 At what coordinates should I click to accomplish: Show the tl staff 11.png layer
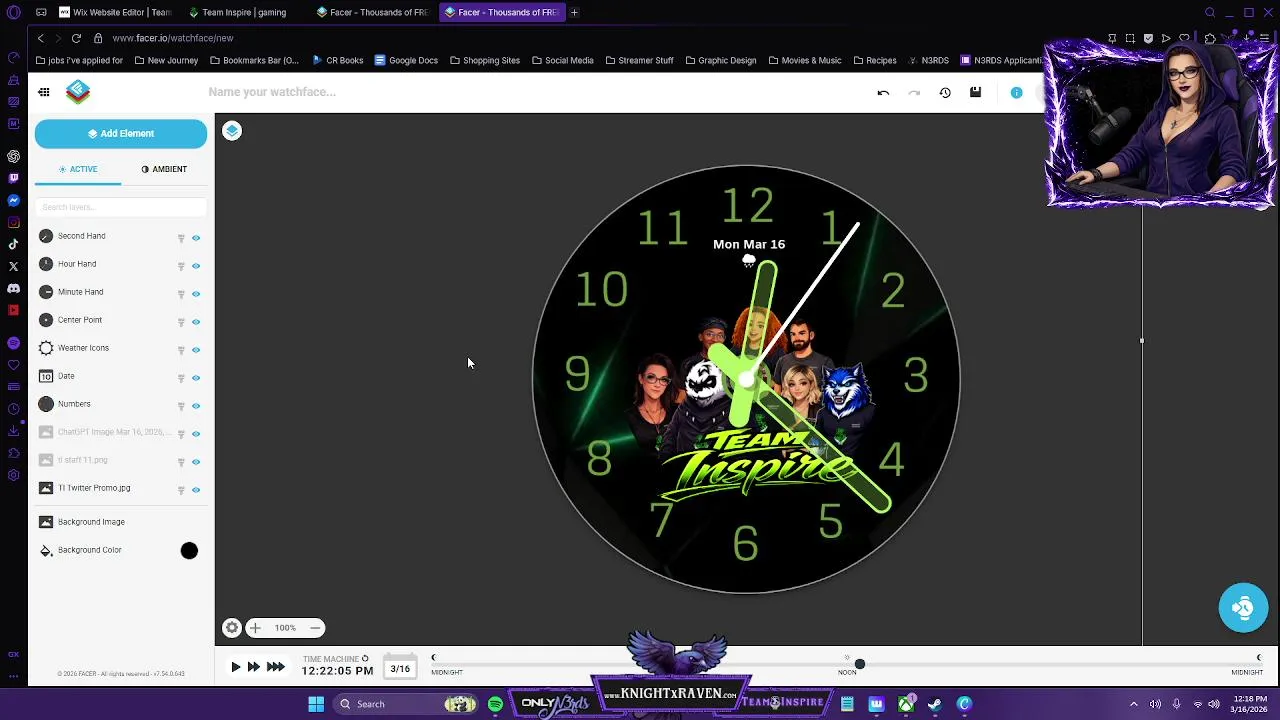tap(196, 462)
